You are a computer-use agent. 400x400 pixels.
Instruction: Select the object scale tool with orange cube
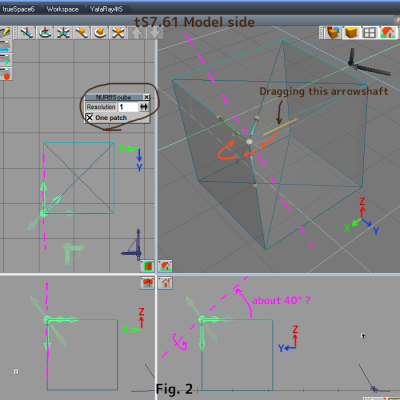118,33
